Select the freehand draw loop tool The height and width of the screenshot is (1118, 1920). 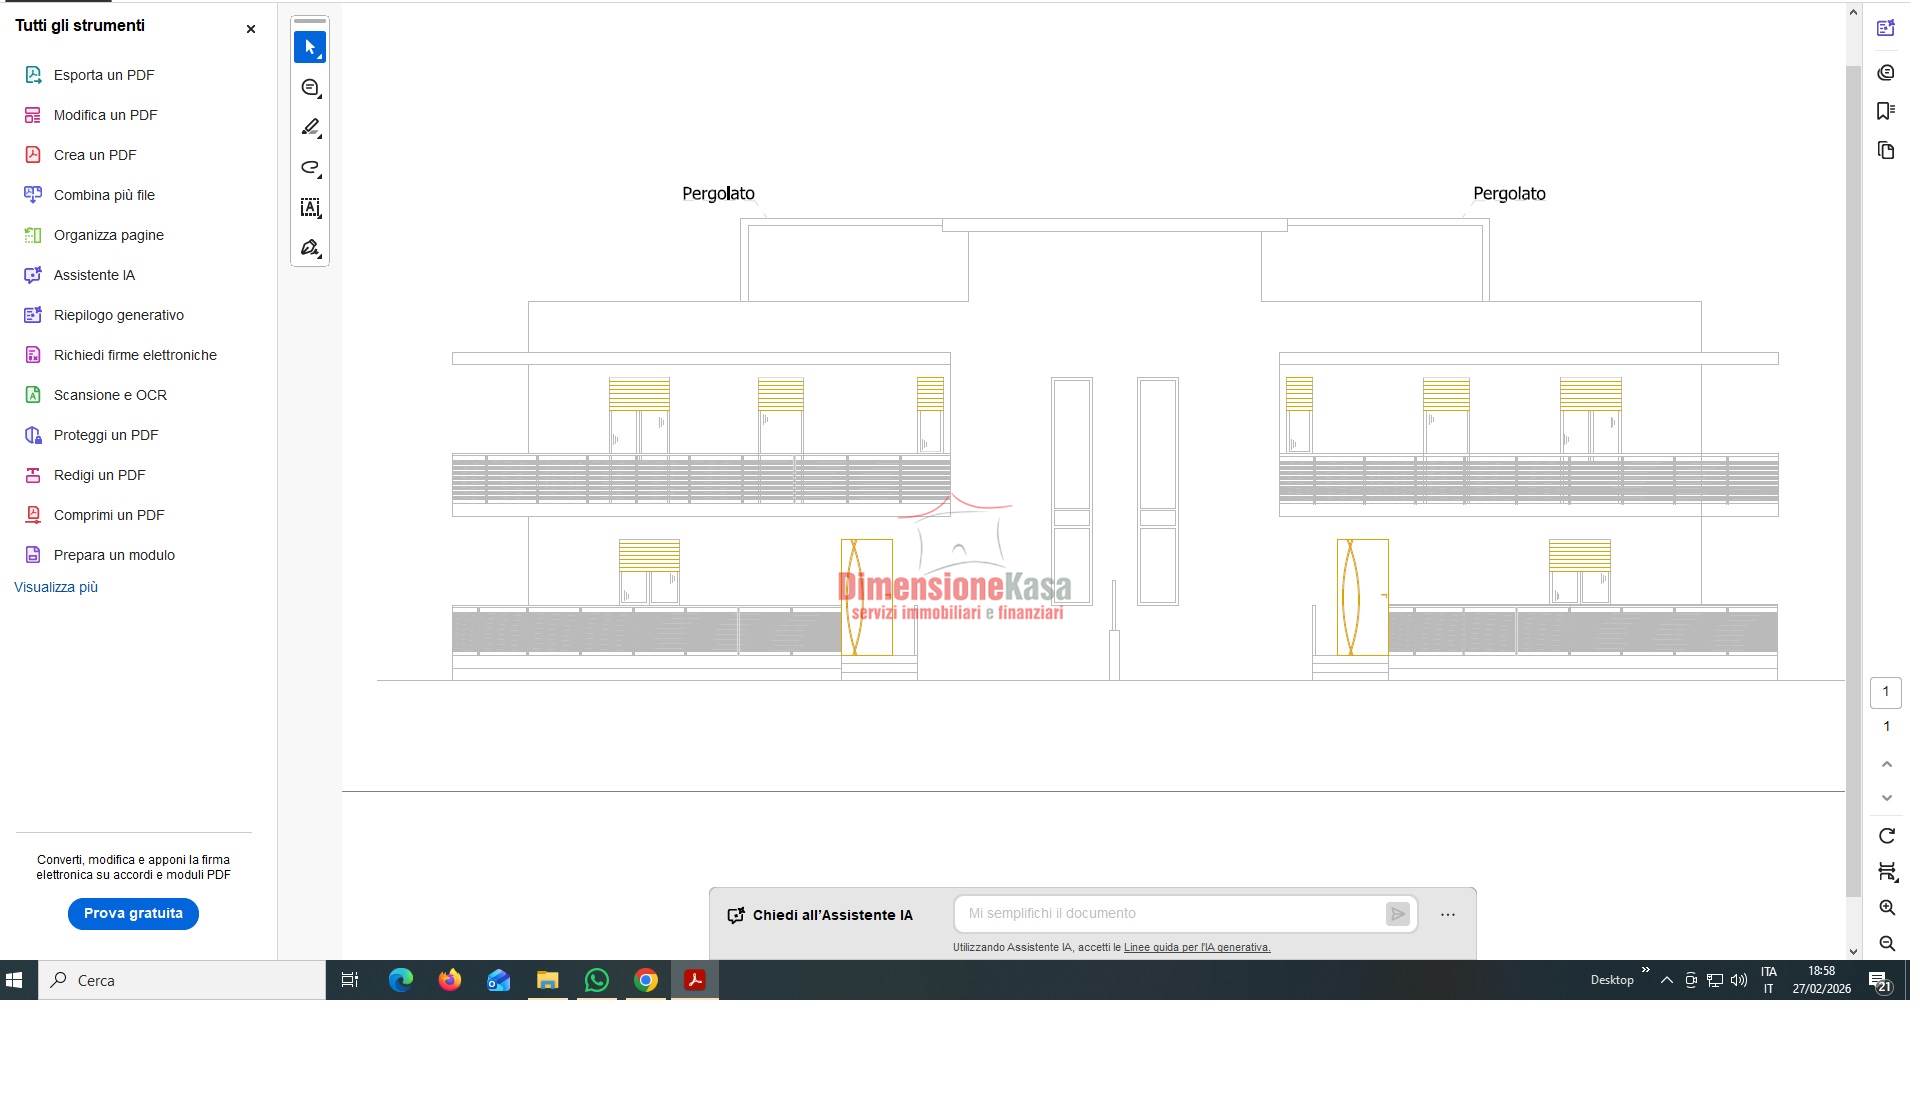[x=310, y=168]
